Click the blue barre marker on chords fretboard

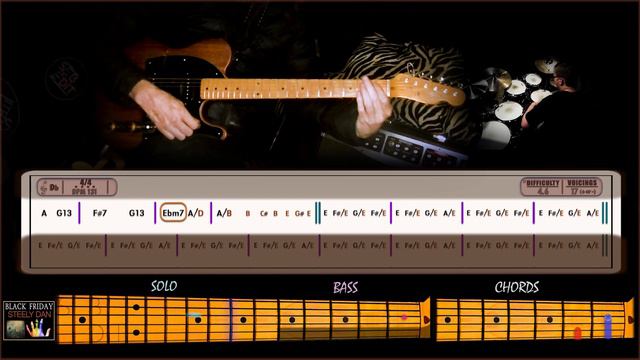607,326
